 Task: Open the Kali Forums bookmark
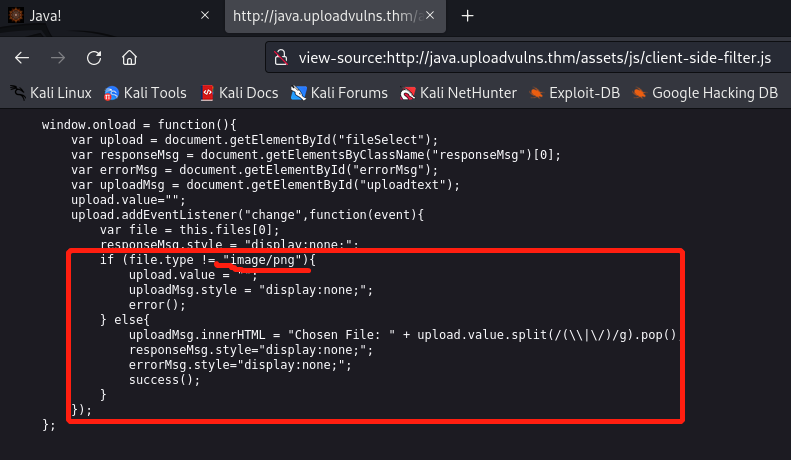pyautogui.click(x=339, y=93)
